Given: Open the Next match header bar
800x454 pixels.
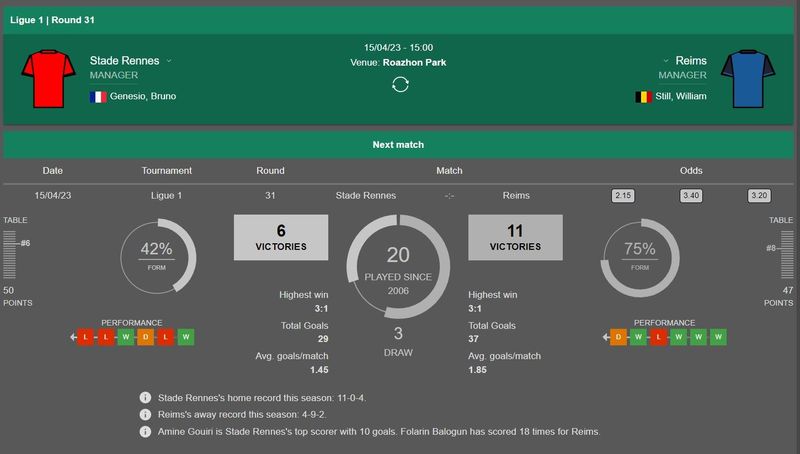Looking at the screenshot, I should pos(398,145).
